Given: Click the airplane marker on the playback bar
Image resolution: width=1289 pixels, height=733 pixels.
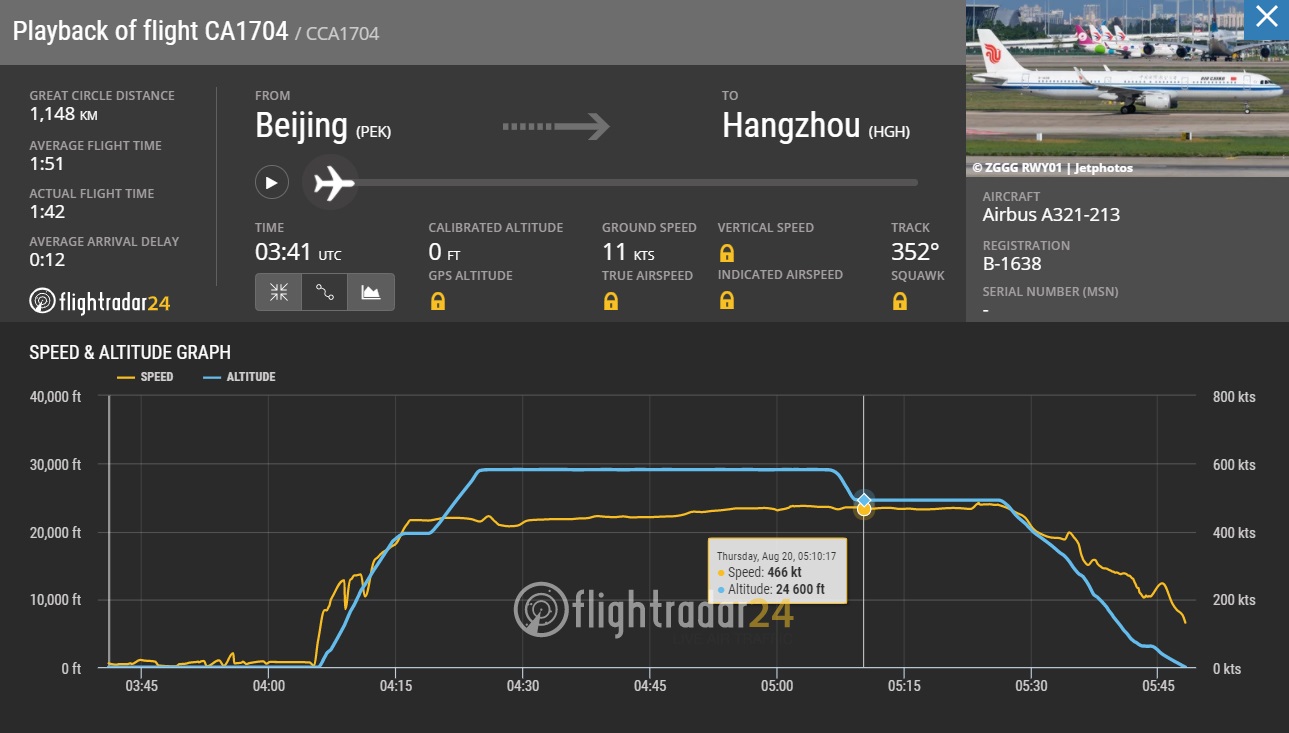Looking at the screenshot, I should pyautogui.click(x=330, y=183).
